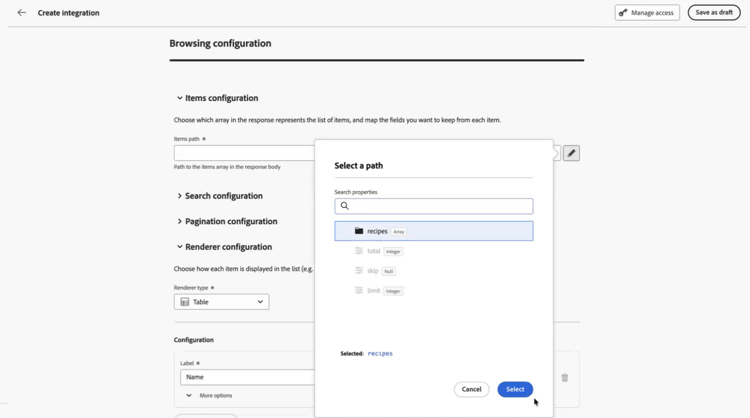Viewport: 750px width, 418px height.
Task: Click the magnifier icon in Search properties
Action: pos(344,206)
